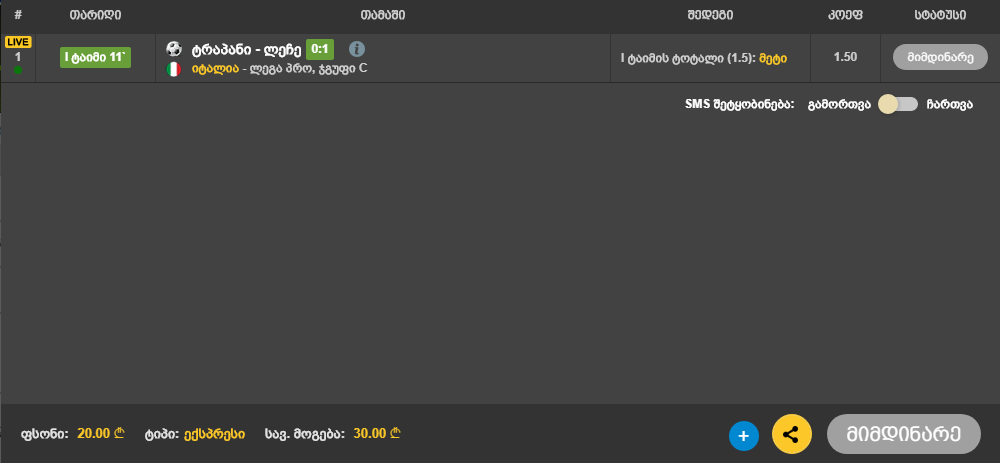Click the soccer ball icon

(x=173, y=49)
